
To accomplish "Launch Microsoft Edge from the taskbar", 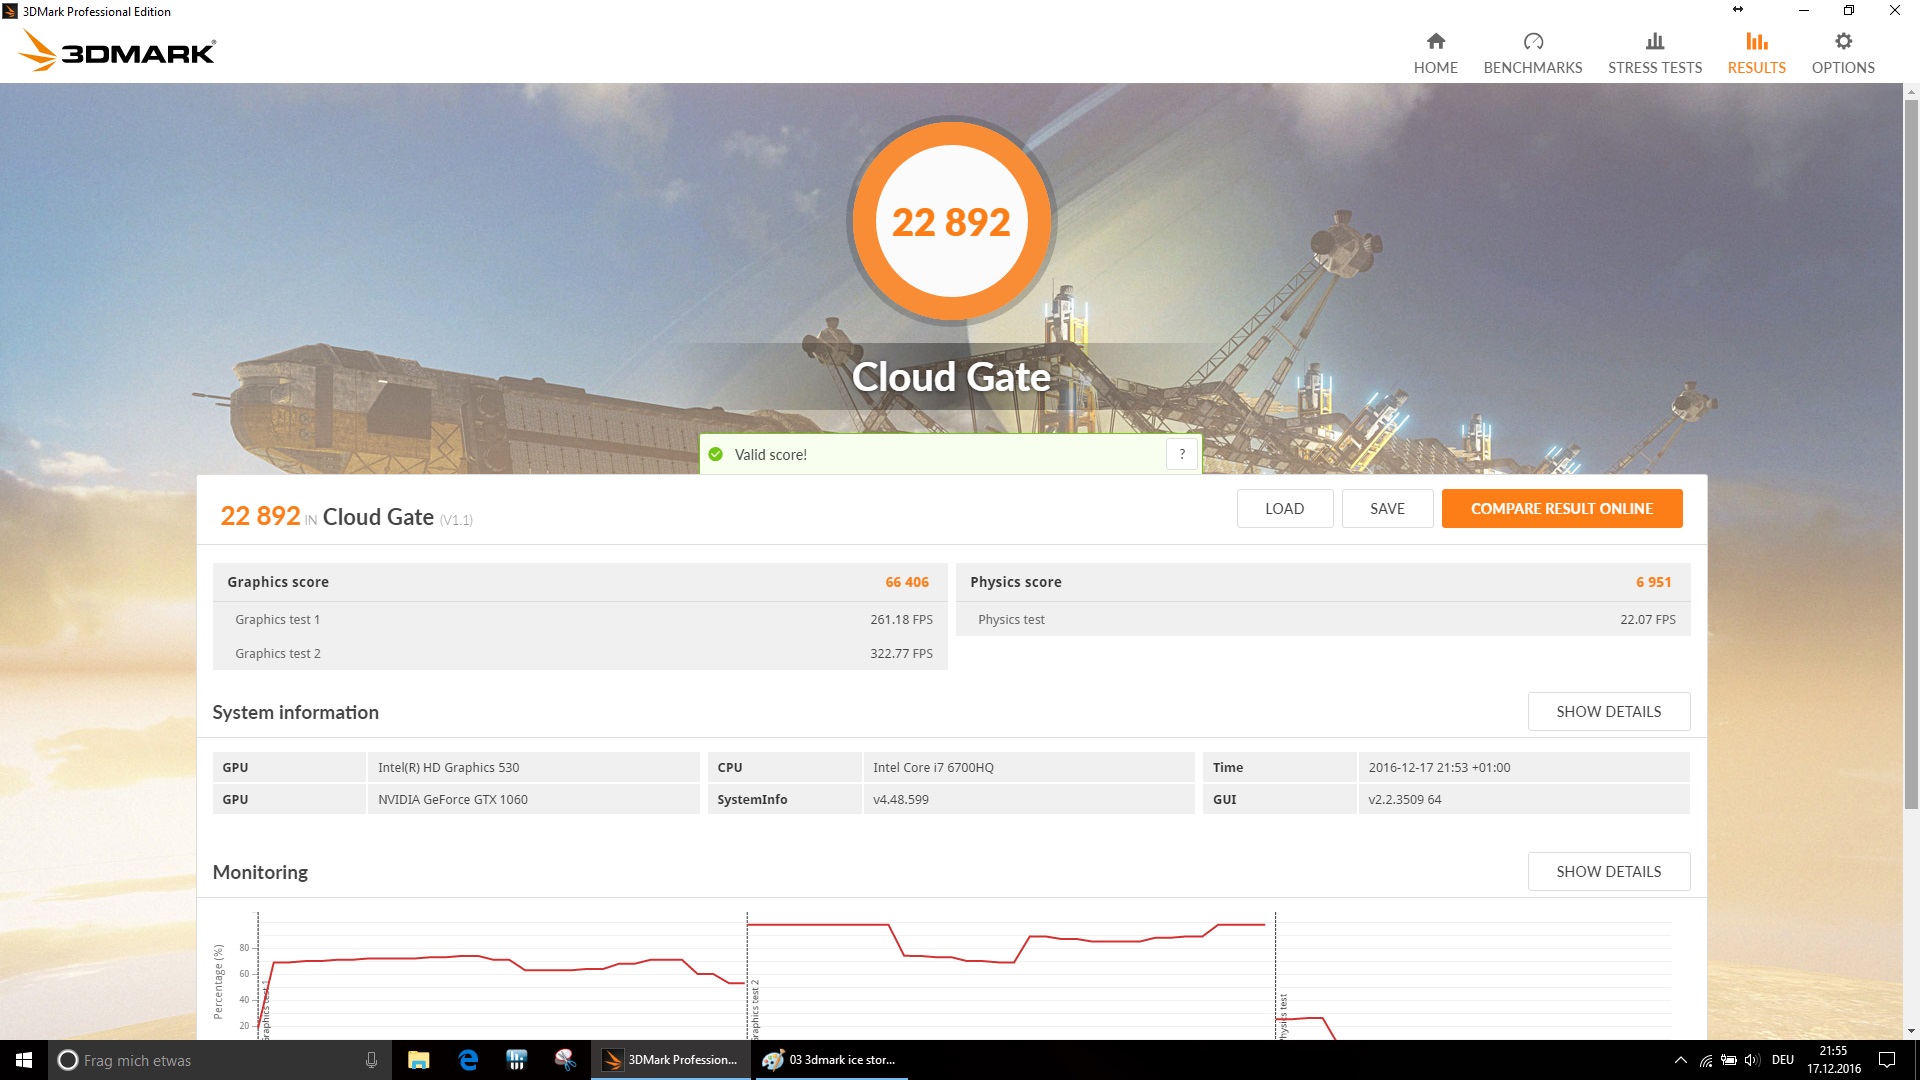I will click(468, 1060).
